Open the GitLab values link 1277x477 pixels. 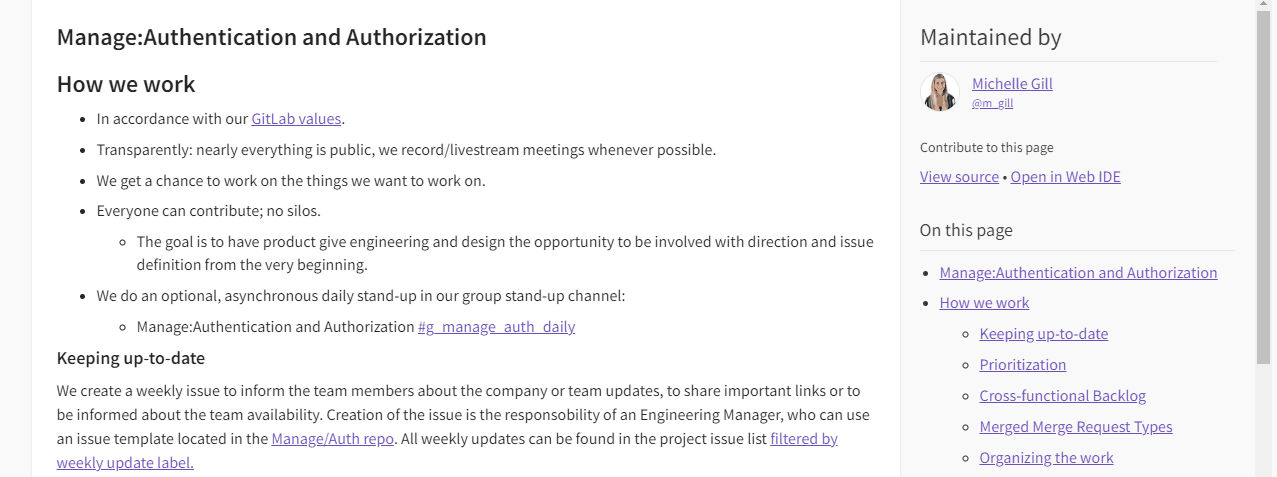[x=296, y=119]
